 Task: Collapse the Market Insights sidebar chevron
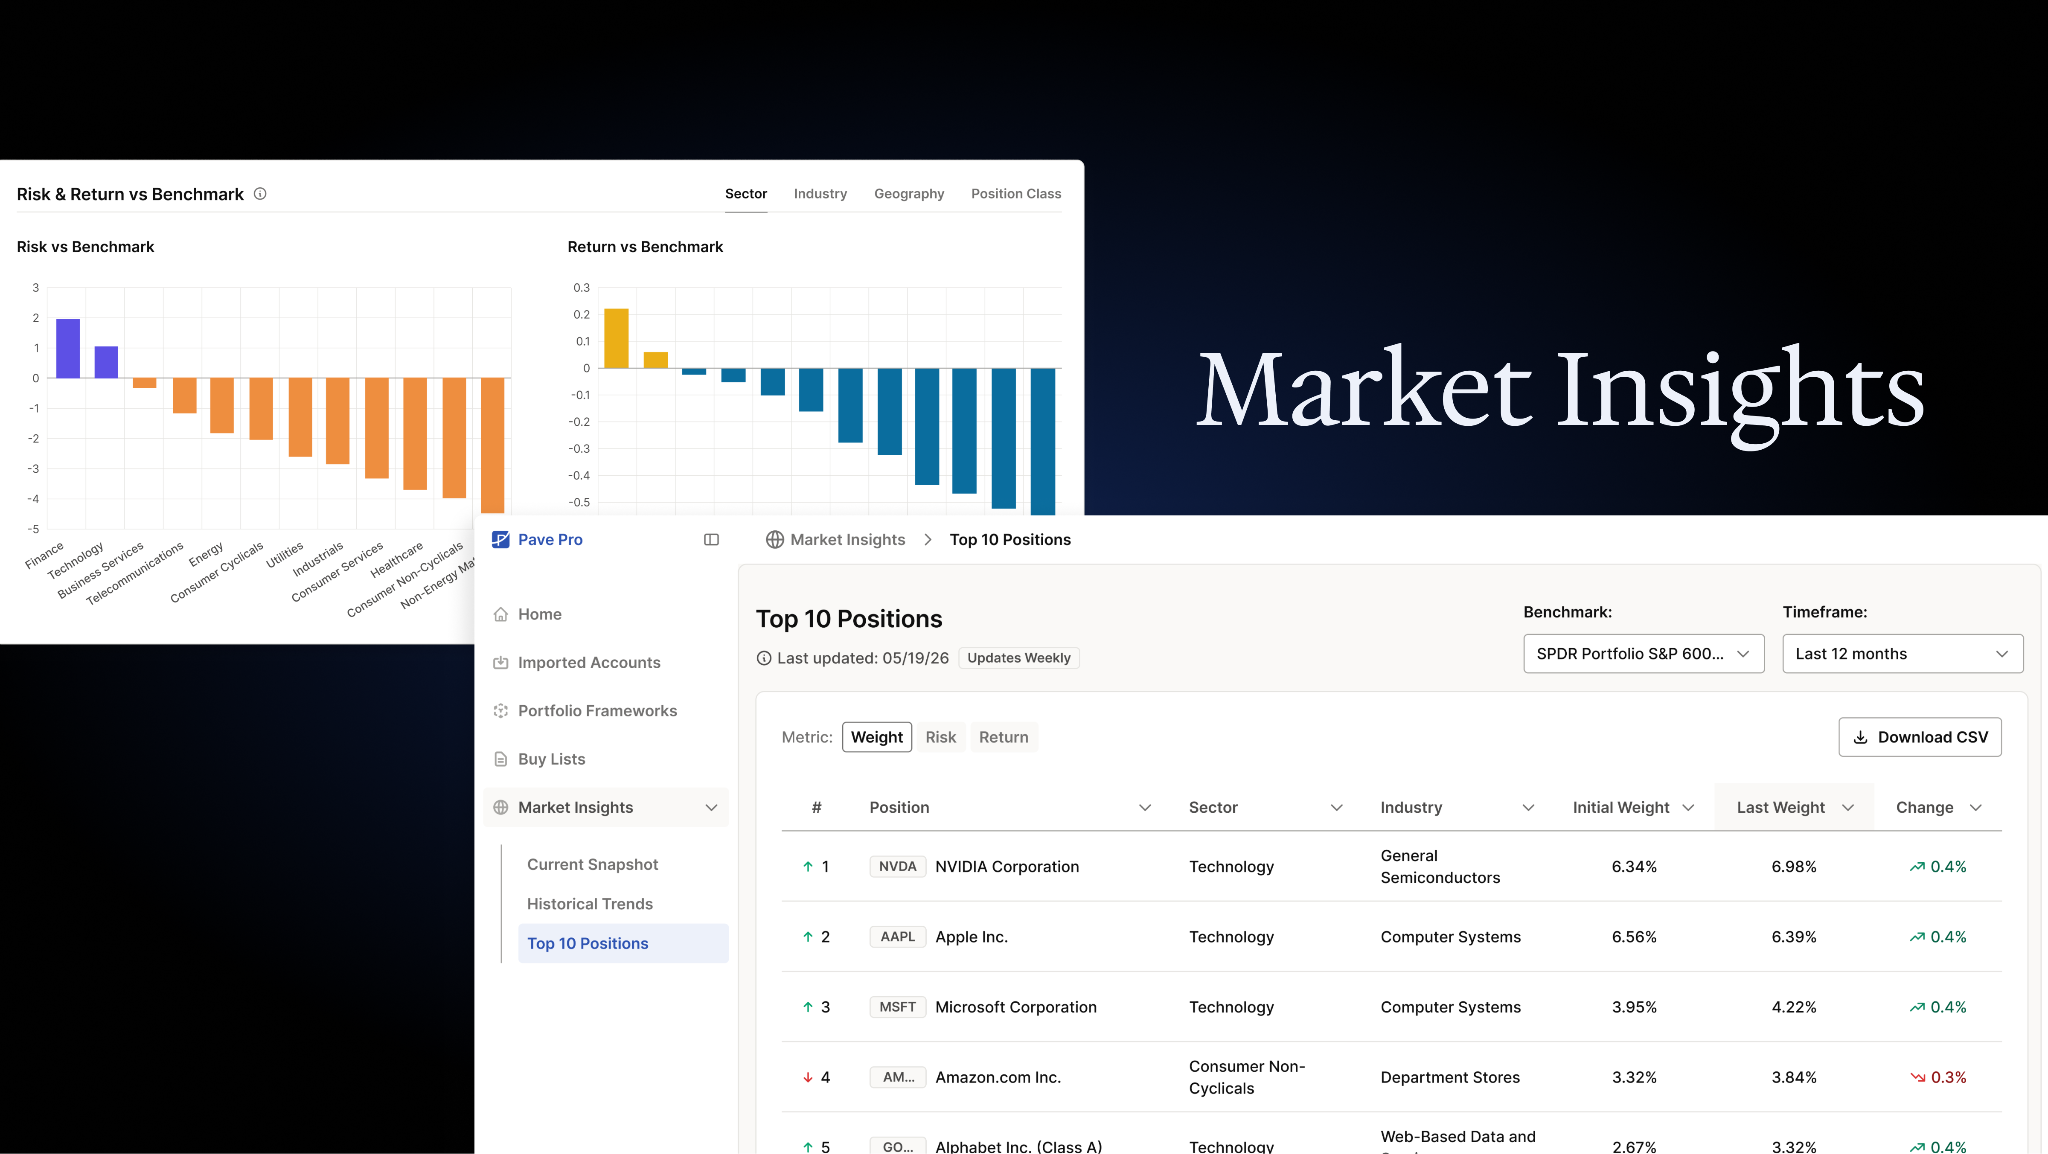click(711, 807)
